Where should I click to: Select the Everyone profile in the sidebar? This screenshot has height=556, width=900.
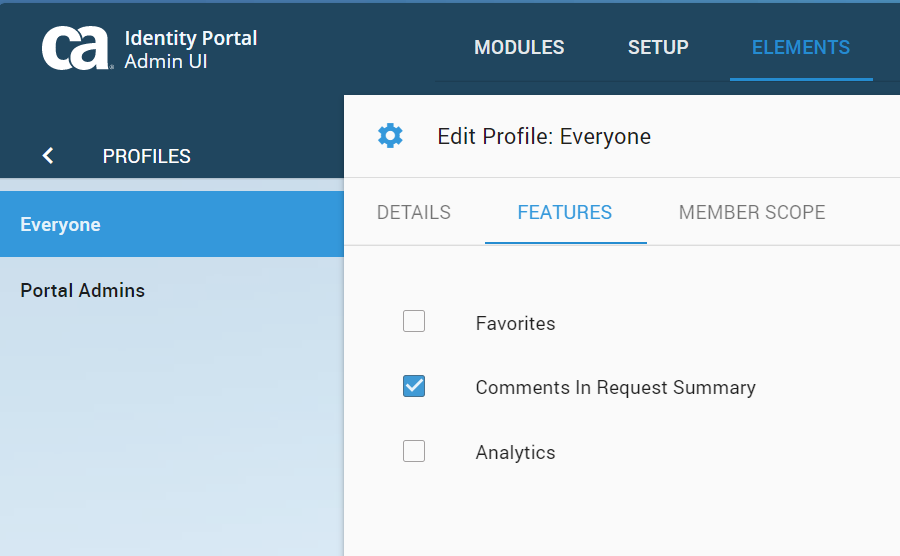pos(60,225)
